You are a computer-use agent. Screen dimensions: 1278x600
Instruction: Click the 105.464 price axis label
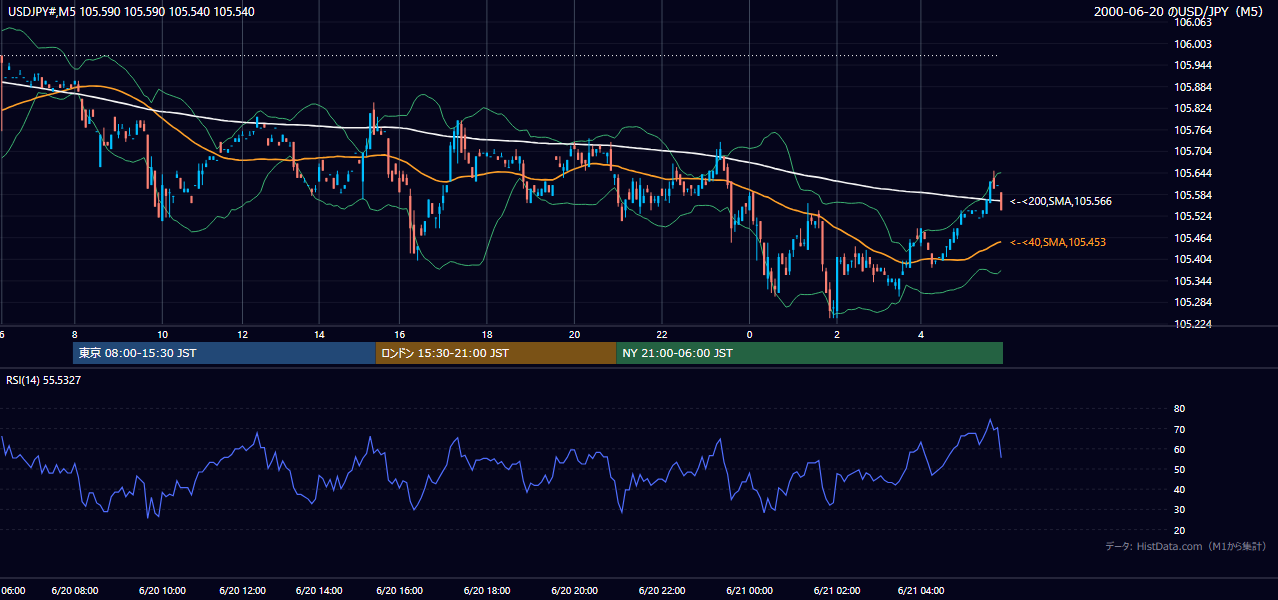pos(1193,238)
